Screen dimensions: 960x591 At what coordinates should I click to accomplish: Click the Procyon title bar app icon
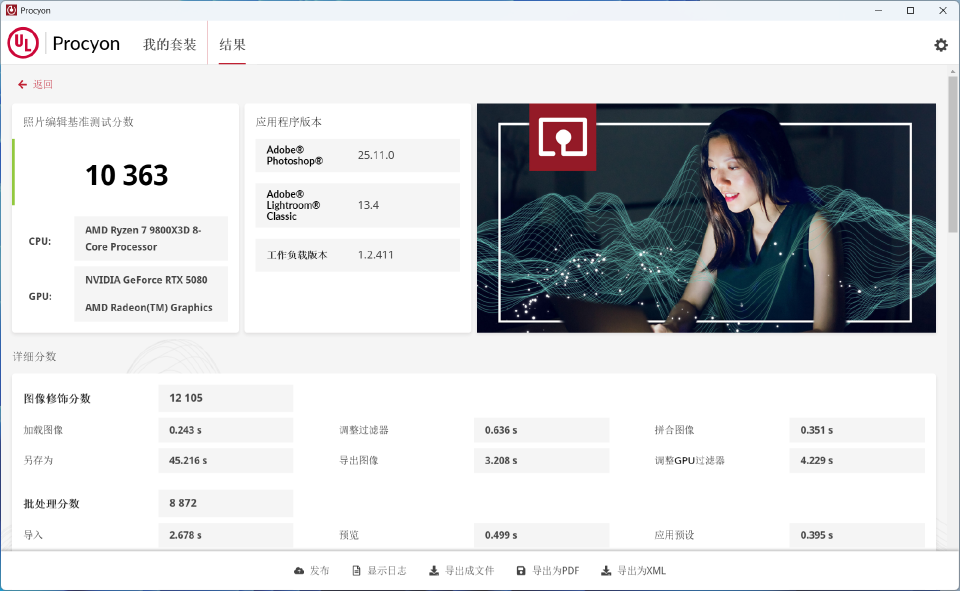pyautogui.click(x=11, y=10)
